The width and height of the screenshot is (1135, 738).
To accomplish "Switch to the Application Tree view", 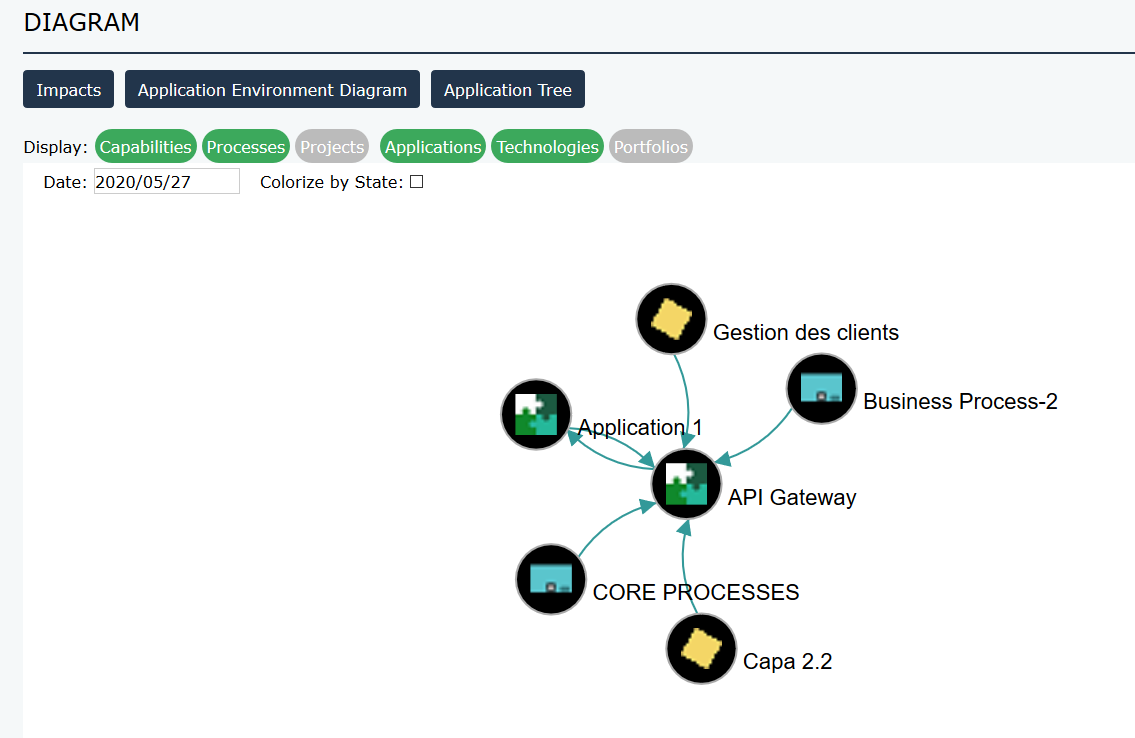I will click(x=508, y=90).
